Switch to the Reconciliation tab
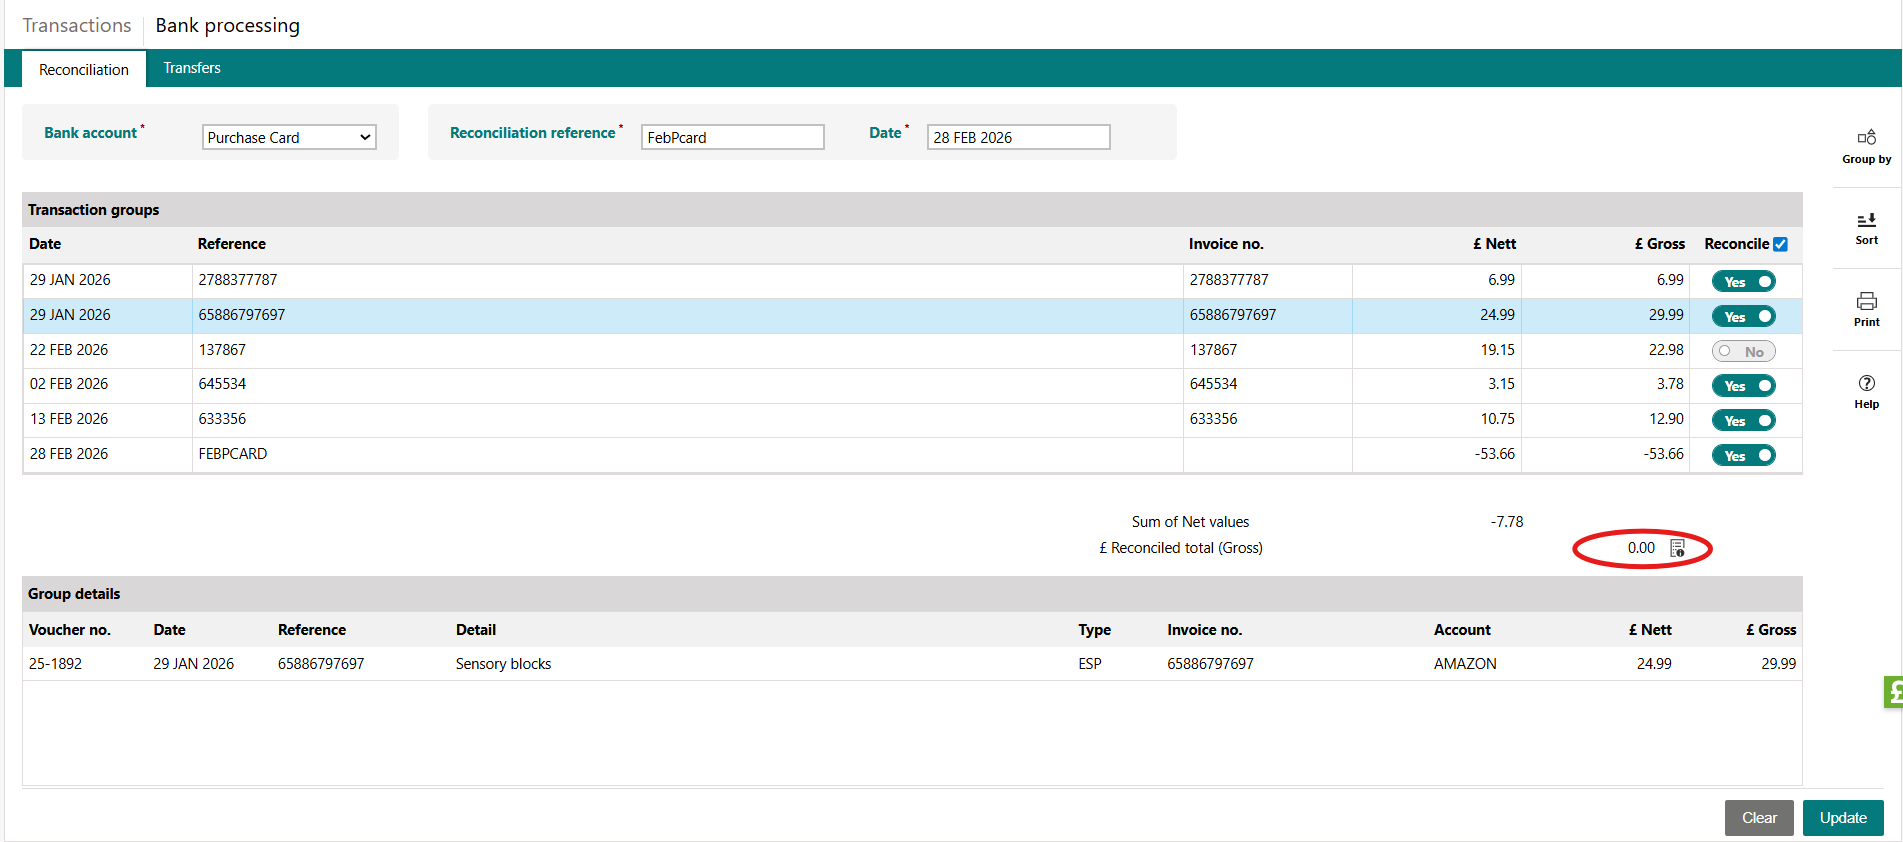1903x842 pixels. click(84, 69)
